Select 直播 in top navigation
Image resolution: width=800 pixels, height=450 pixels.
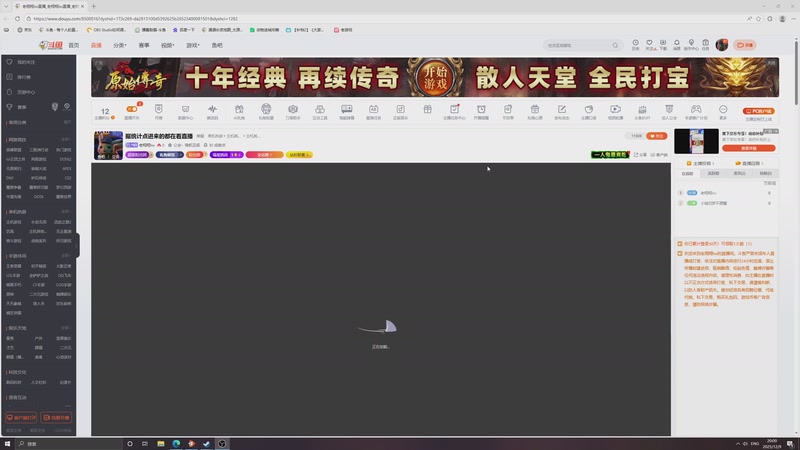point(96,45)
